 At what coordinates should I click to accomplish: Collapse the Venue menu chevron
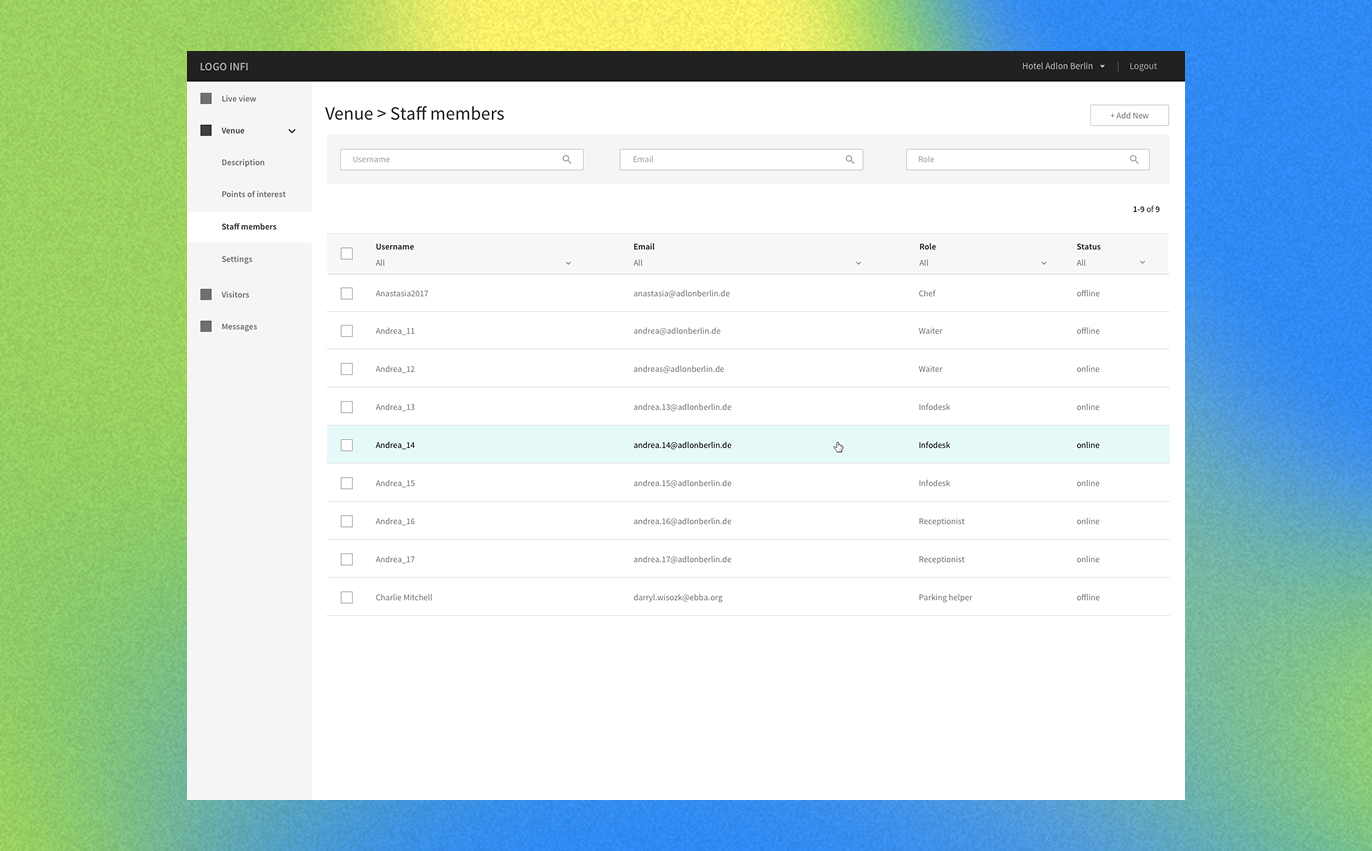[x=292, y=131]
